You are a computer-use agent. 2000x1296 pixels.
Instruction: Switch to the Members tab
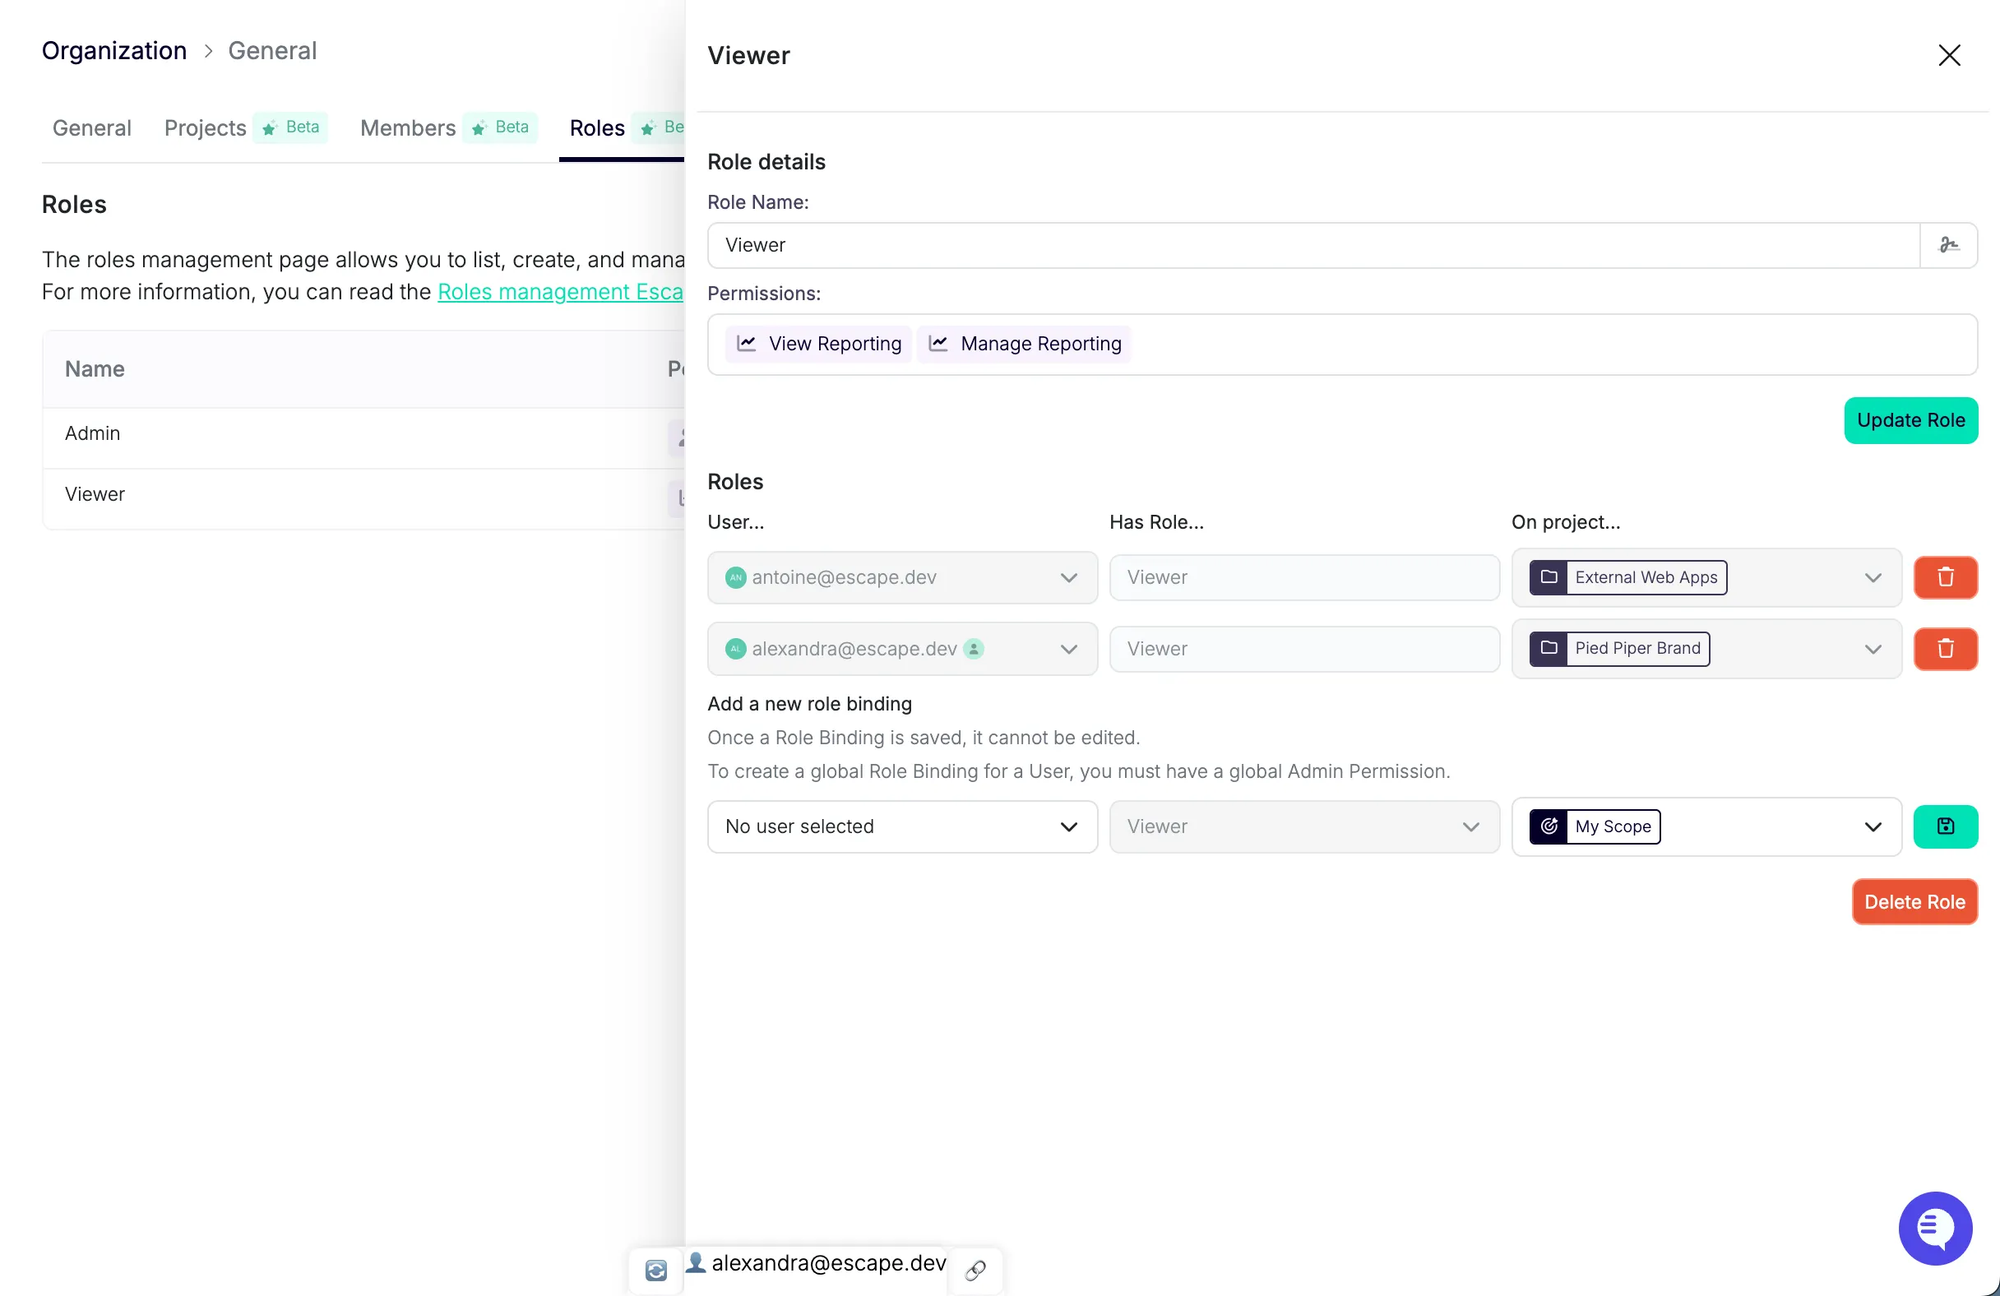407,128
